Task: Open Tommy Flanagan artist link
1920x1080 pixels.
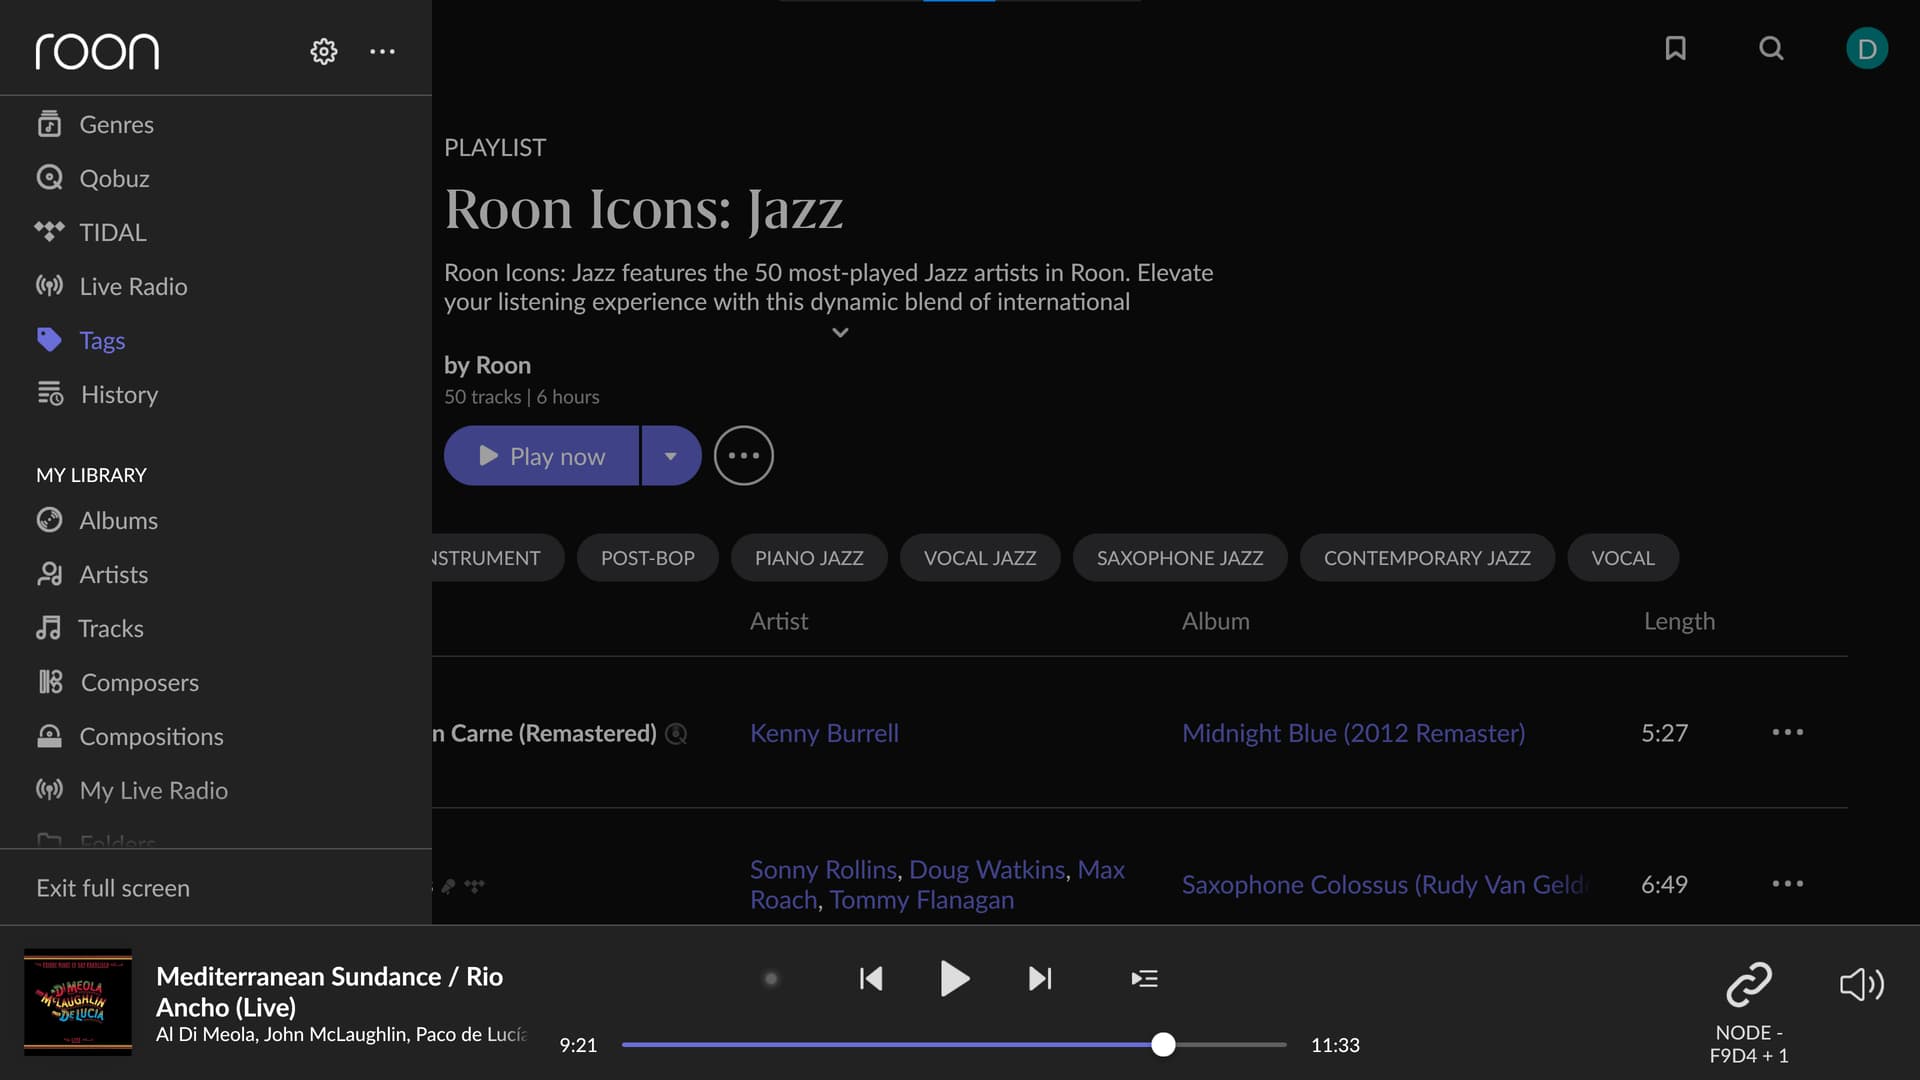Action: 922,900
